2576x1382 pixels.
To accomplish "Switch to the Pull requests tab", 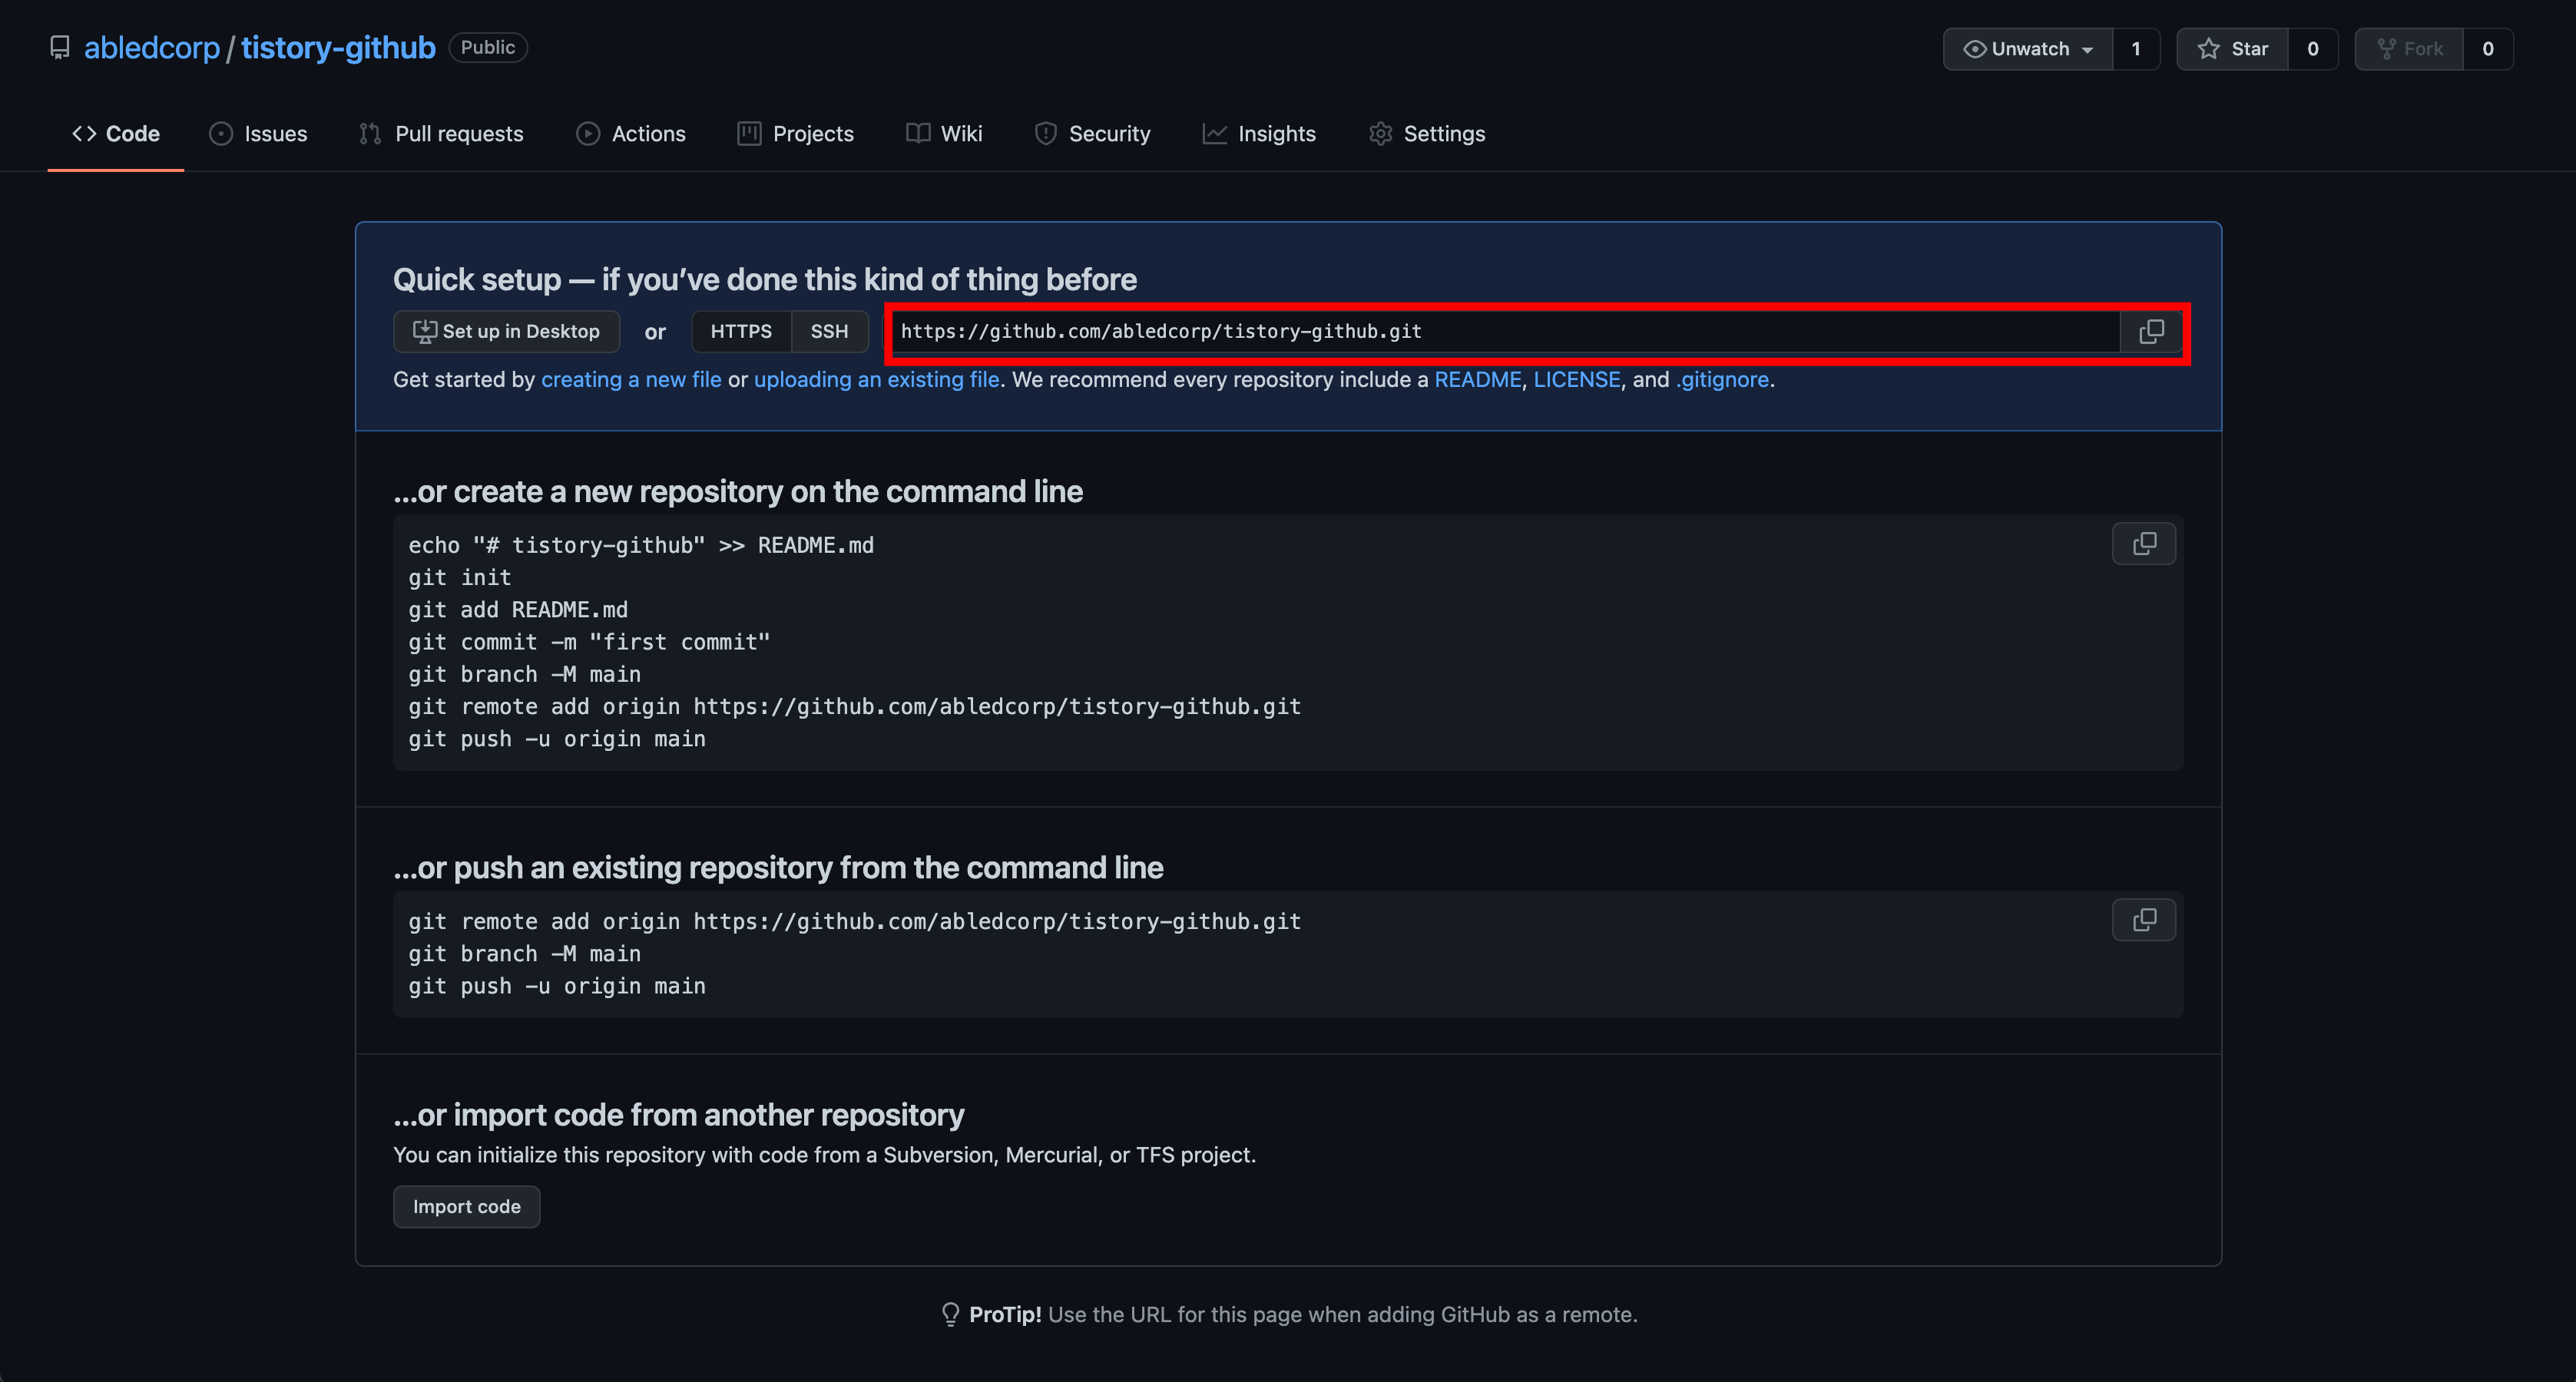I will click(x=441, y=134).
